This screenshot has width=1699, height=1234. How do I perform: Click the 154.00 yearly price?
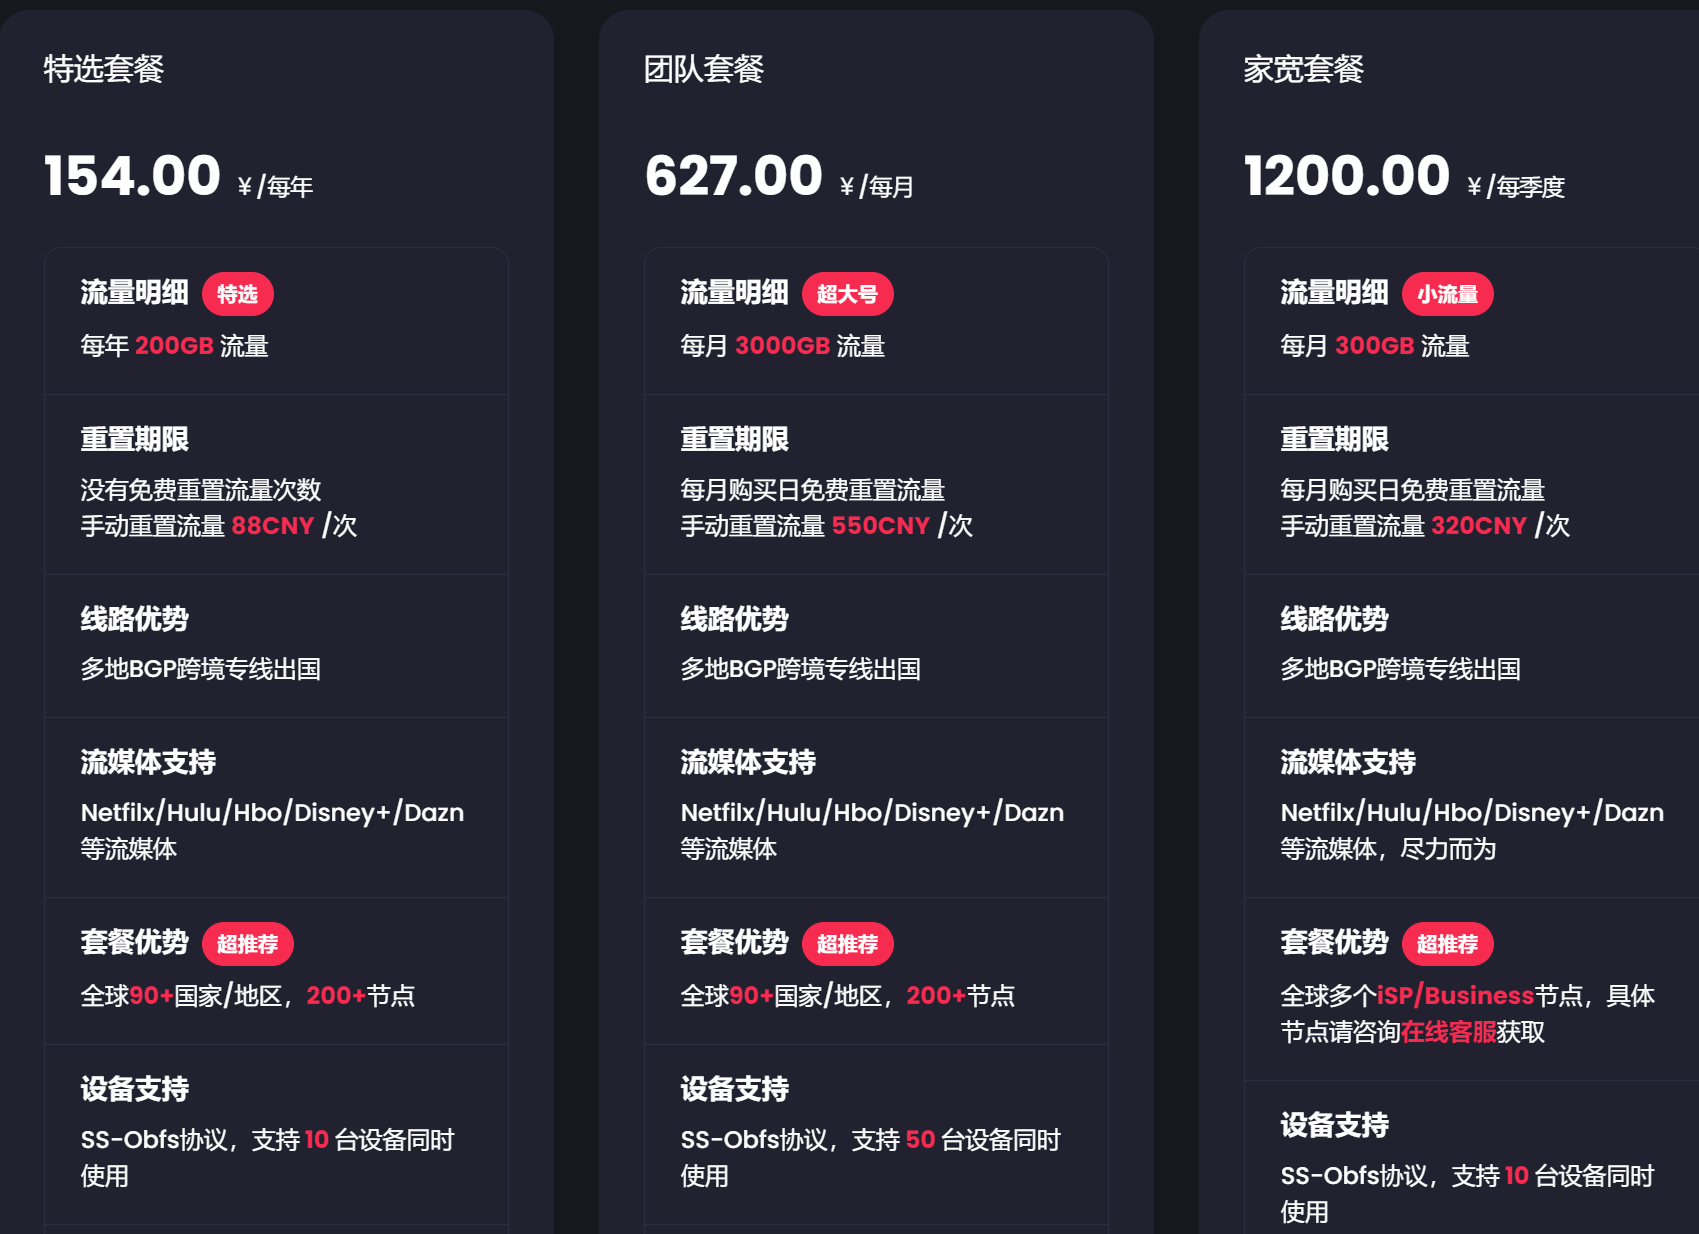[x=132, y=176]
